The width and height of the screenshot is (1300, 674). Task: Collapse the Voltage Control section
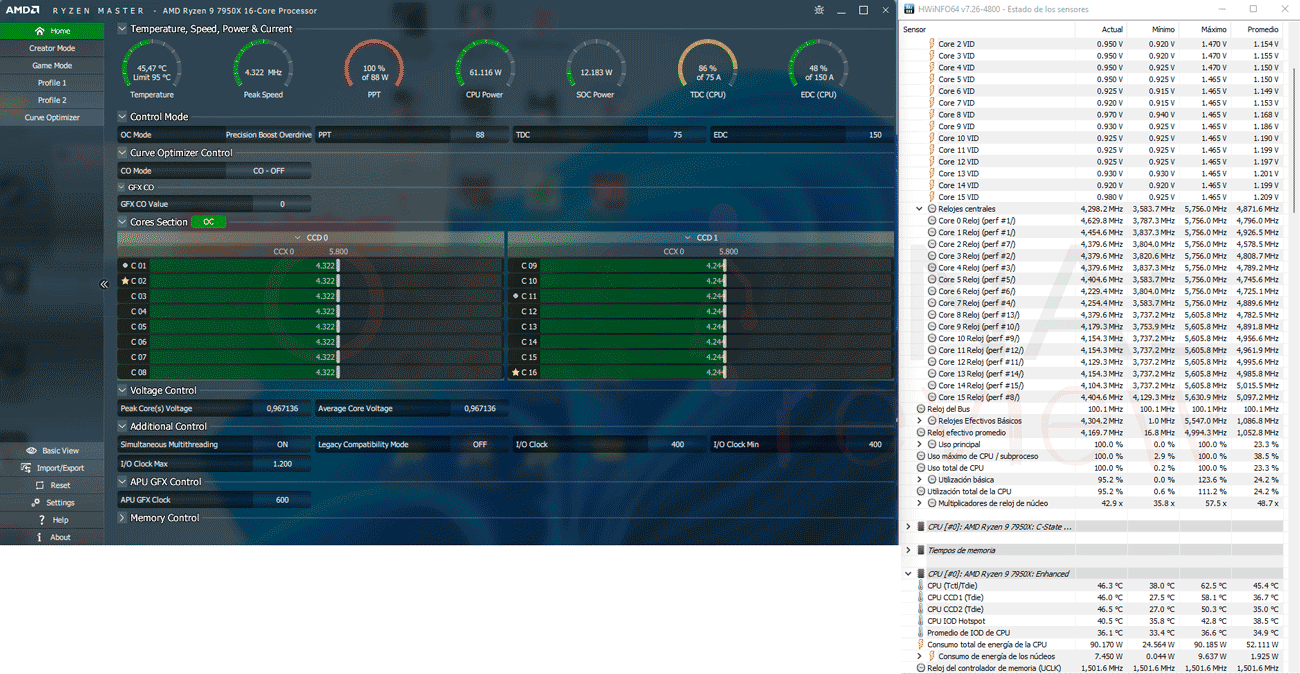[122, 390]
